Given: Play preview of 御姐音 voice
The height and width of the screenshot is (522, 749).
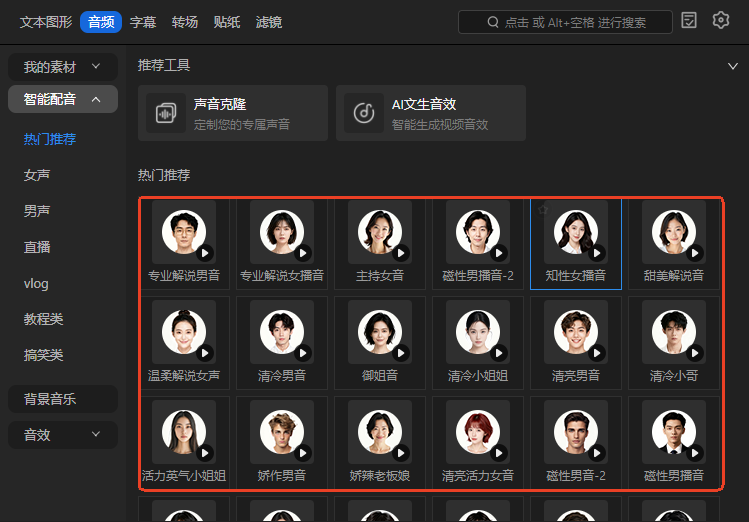Looking at the screenshot, I should (x=401, y=353).
